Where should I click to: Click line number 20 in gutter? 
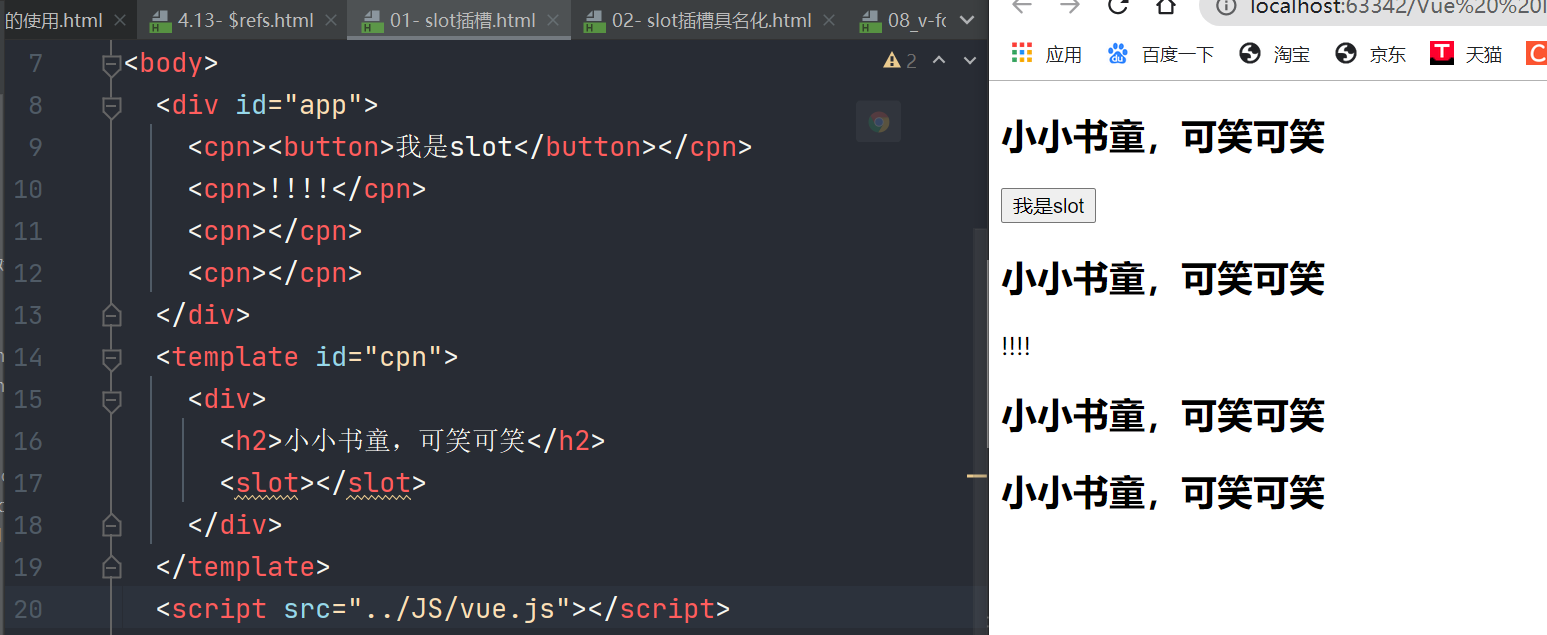(28, 610)
